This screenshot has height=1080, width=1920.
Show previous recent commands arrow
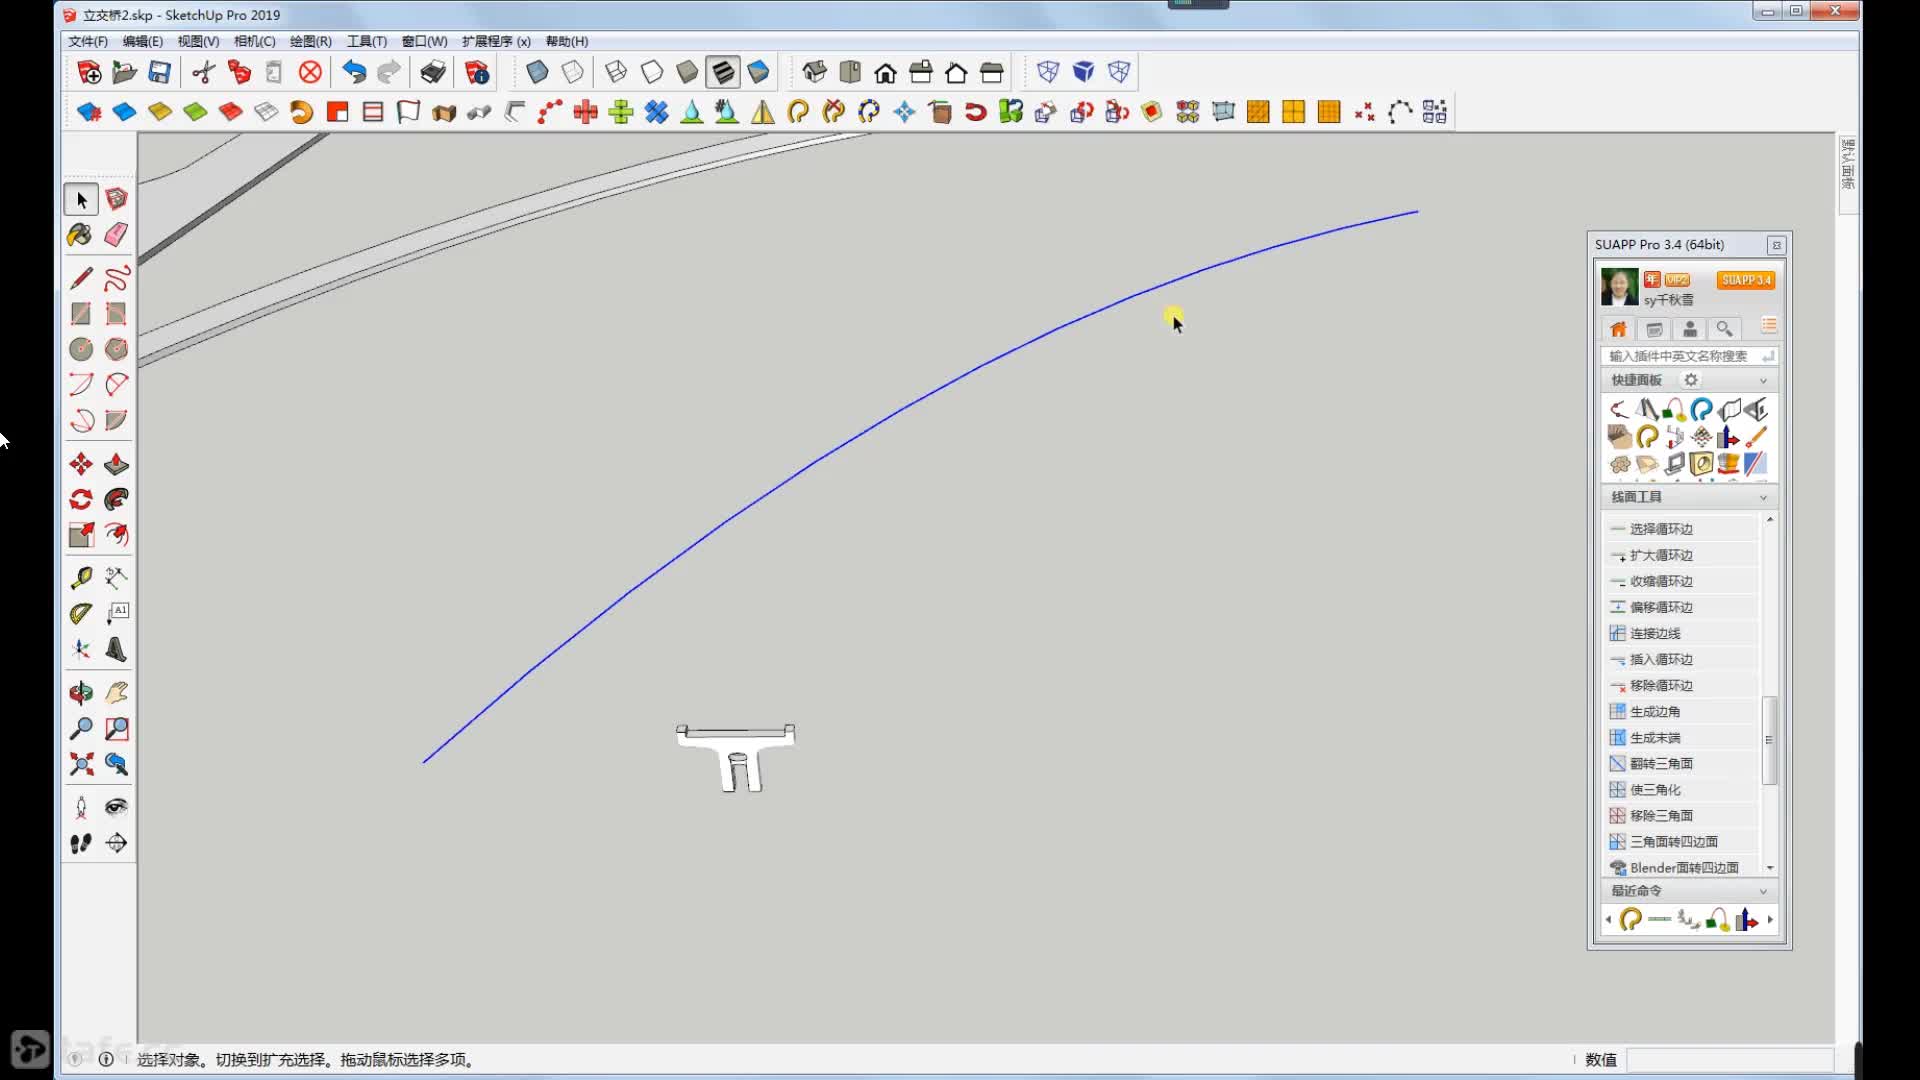pos(1608,920)
